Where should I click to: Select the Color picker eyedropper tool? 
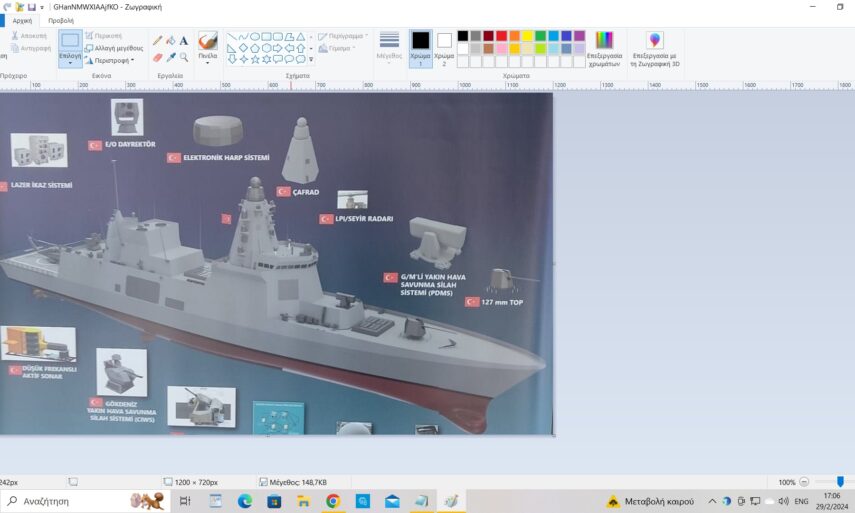tap(170, 57)
